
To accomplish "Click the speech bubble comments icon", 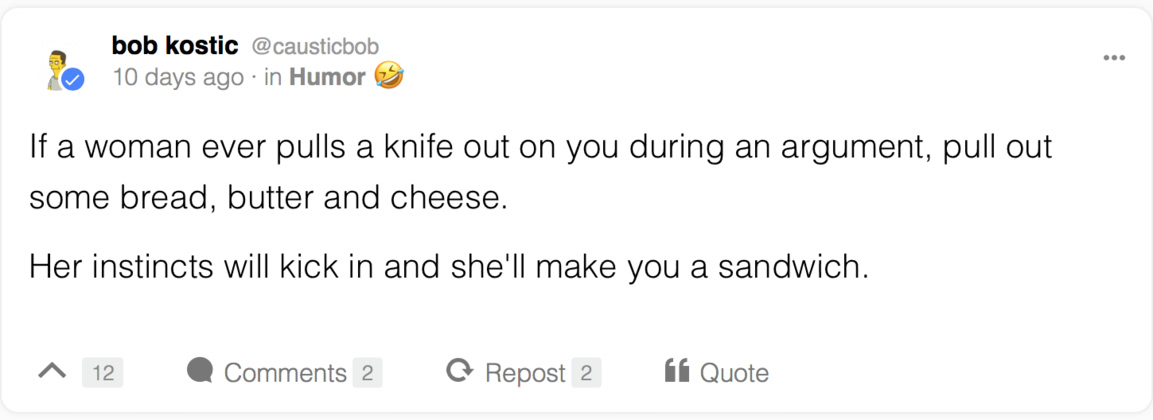I will [199, 371].
